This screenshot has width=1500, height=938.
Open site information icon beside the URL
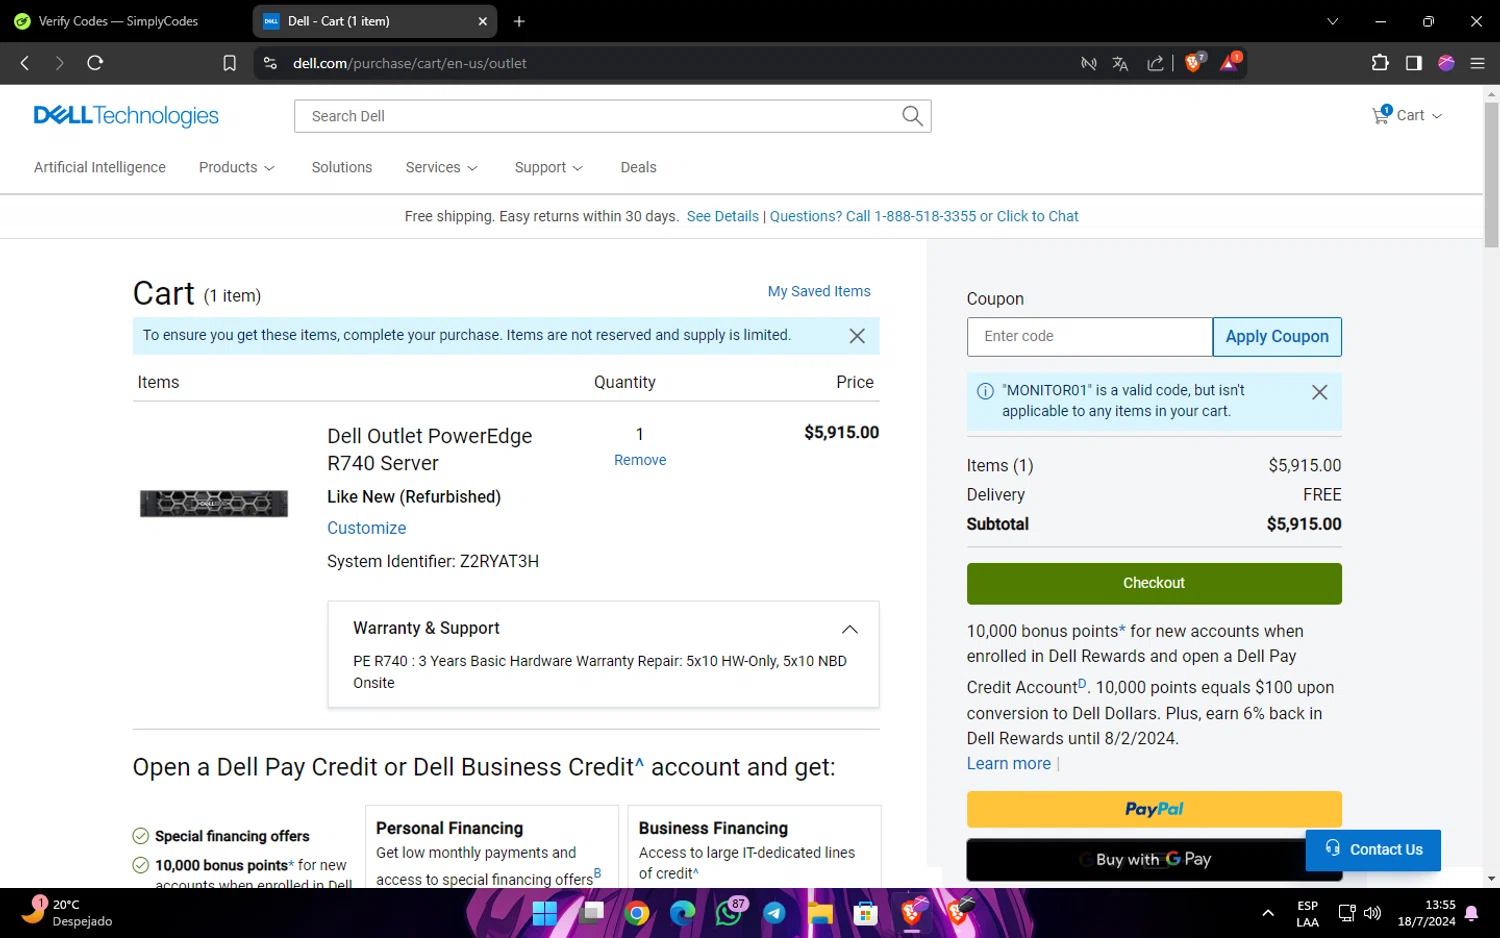270,63
